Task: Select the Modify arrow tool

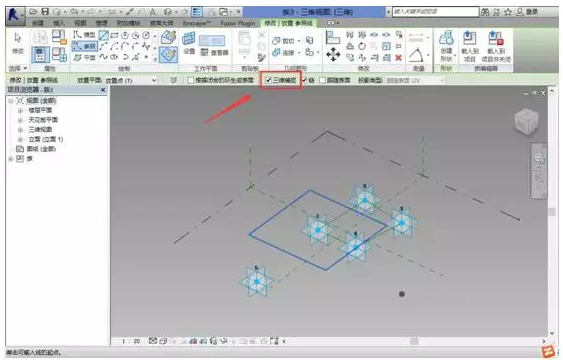Action: (x=18, y=37)
